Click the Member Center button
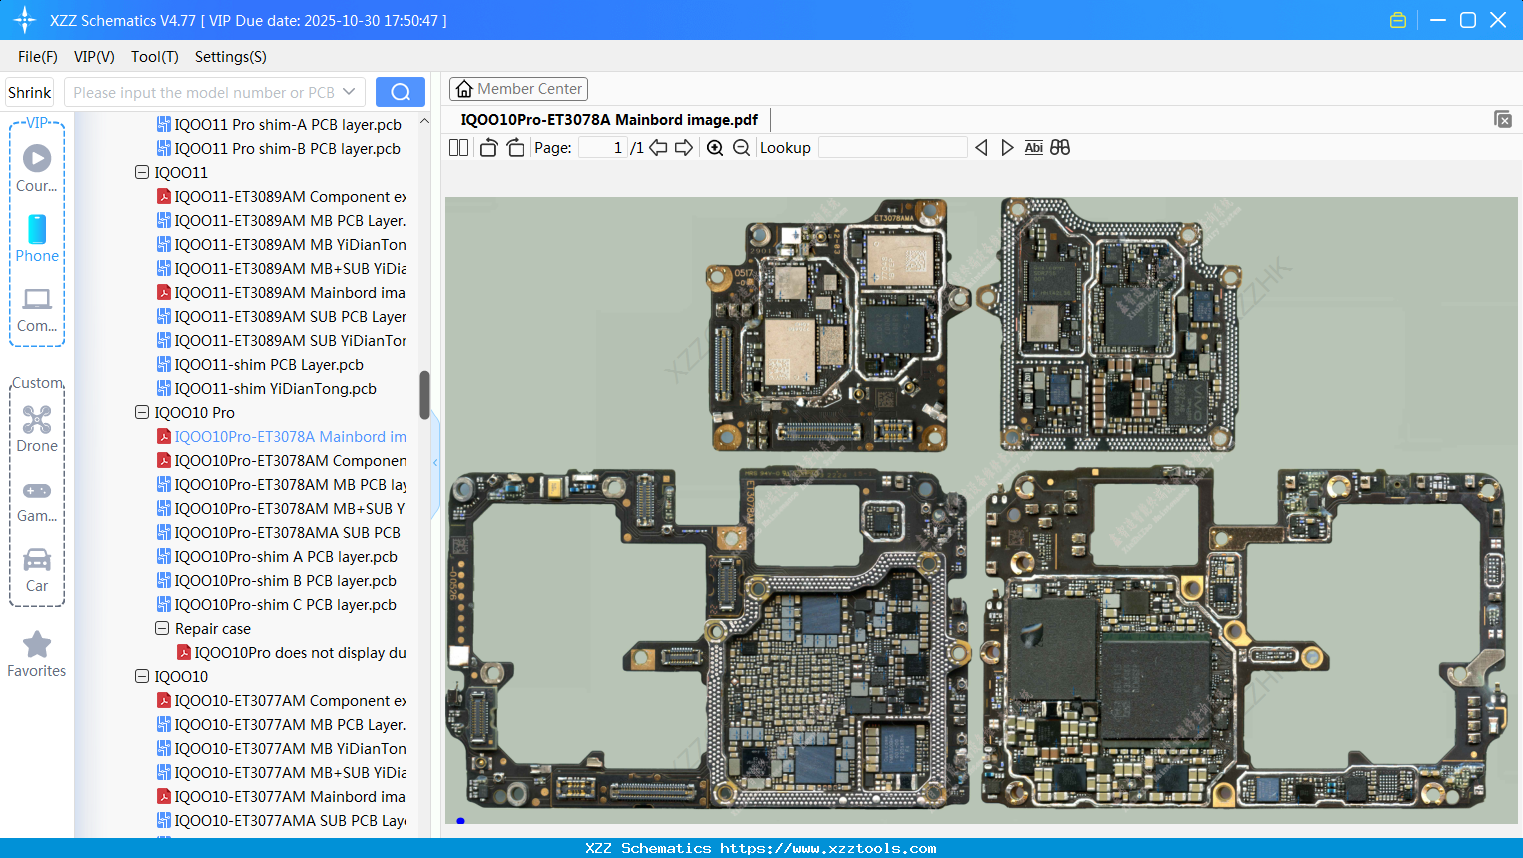The width and height of the screenshot is (1523, 858). 518,88
